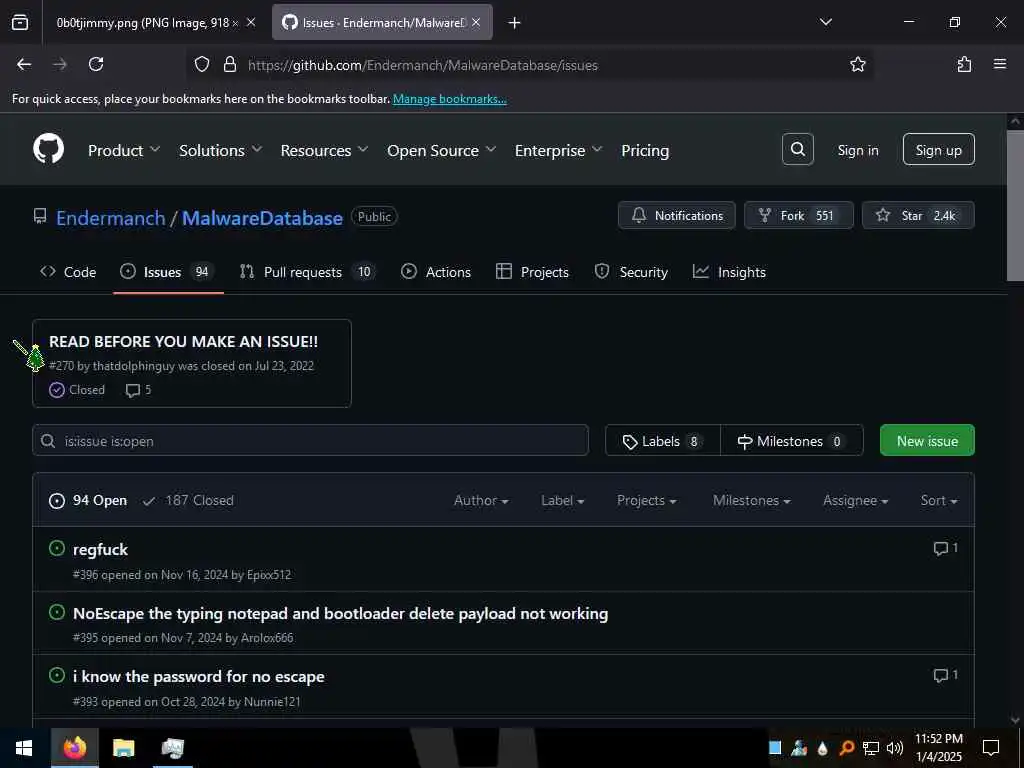This screenshot has height=768, width=1024.
Task: Star the MalwareDatabase repository
Action: pyautogui.click(x=918, y=216)
